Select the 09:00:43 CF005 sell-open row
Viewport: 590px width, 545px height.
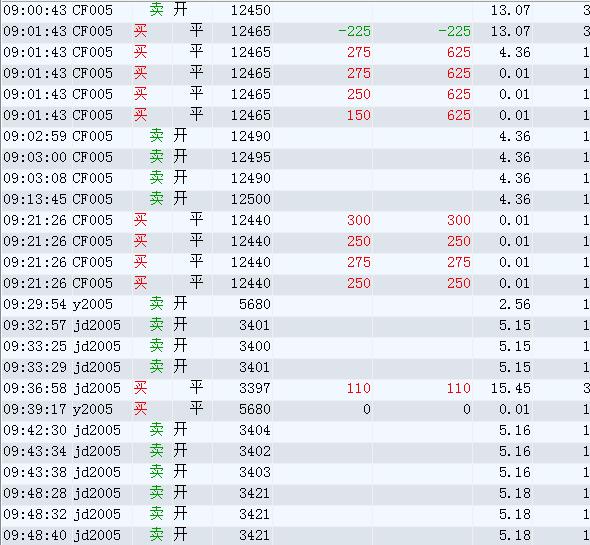tap(295, 10)
